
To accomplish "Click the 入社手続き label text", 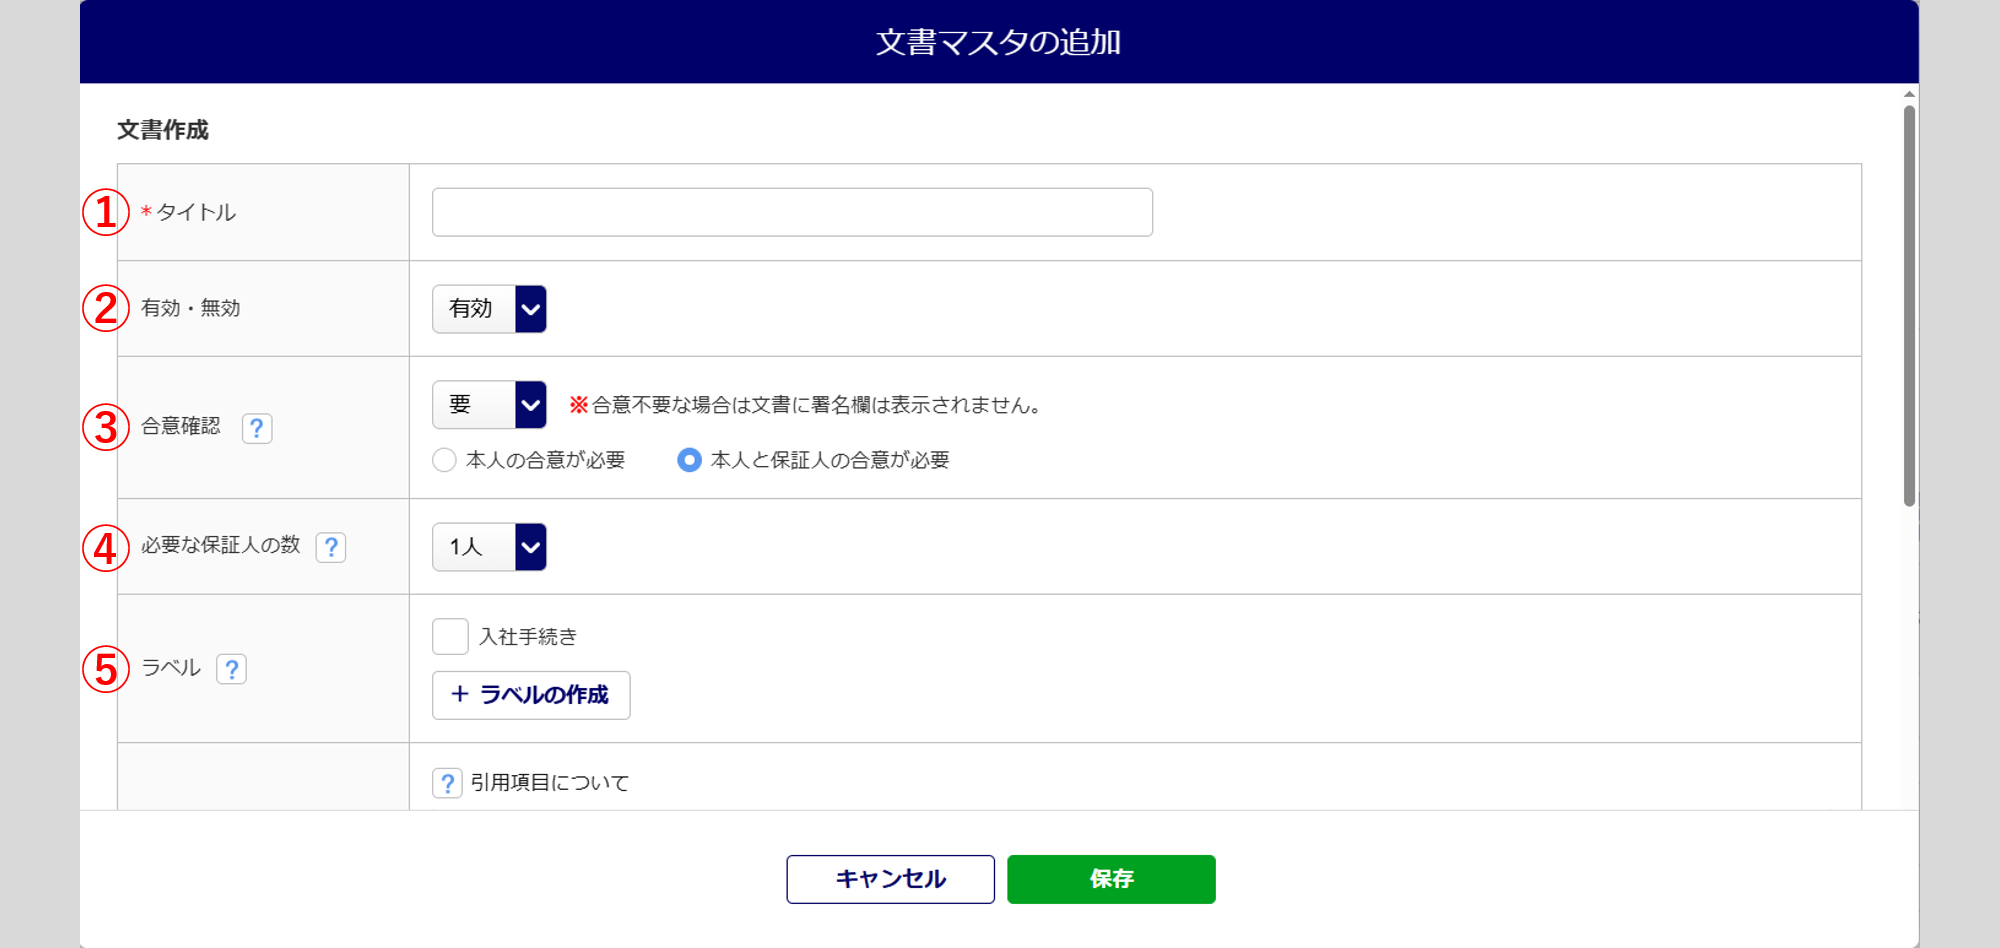I will [528, 637].
